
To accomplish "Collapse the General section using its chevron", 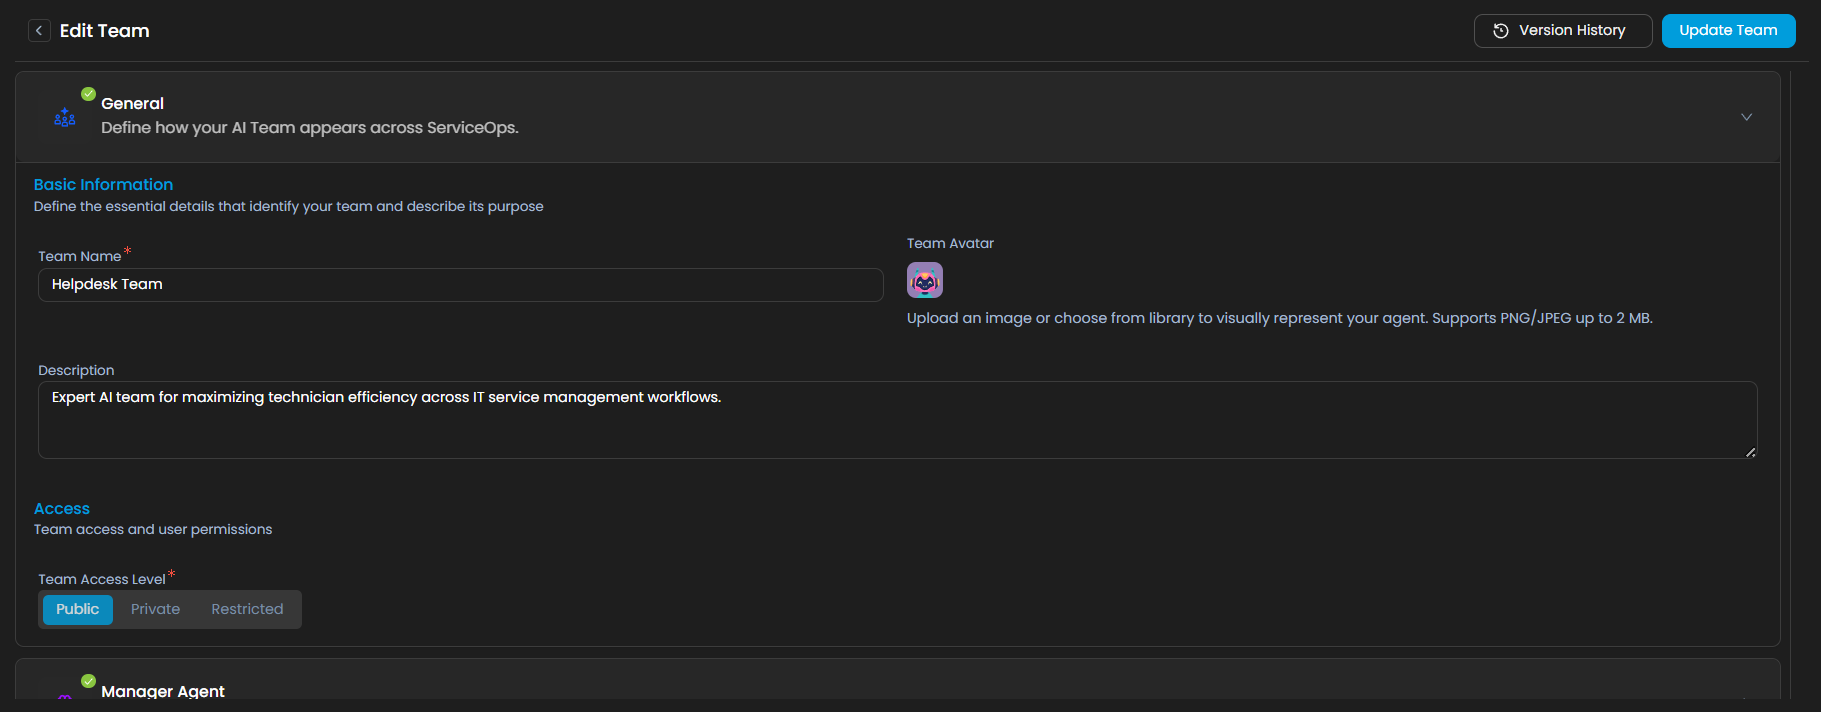I will [x=1746, y=117].
